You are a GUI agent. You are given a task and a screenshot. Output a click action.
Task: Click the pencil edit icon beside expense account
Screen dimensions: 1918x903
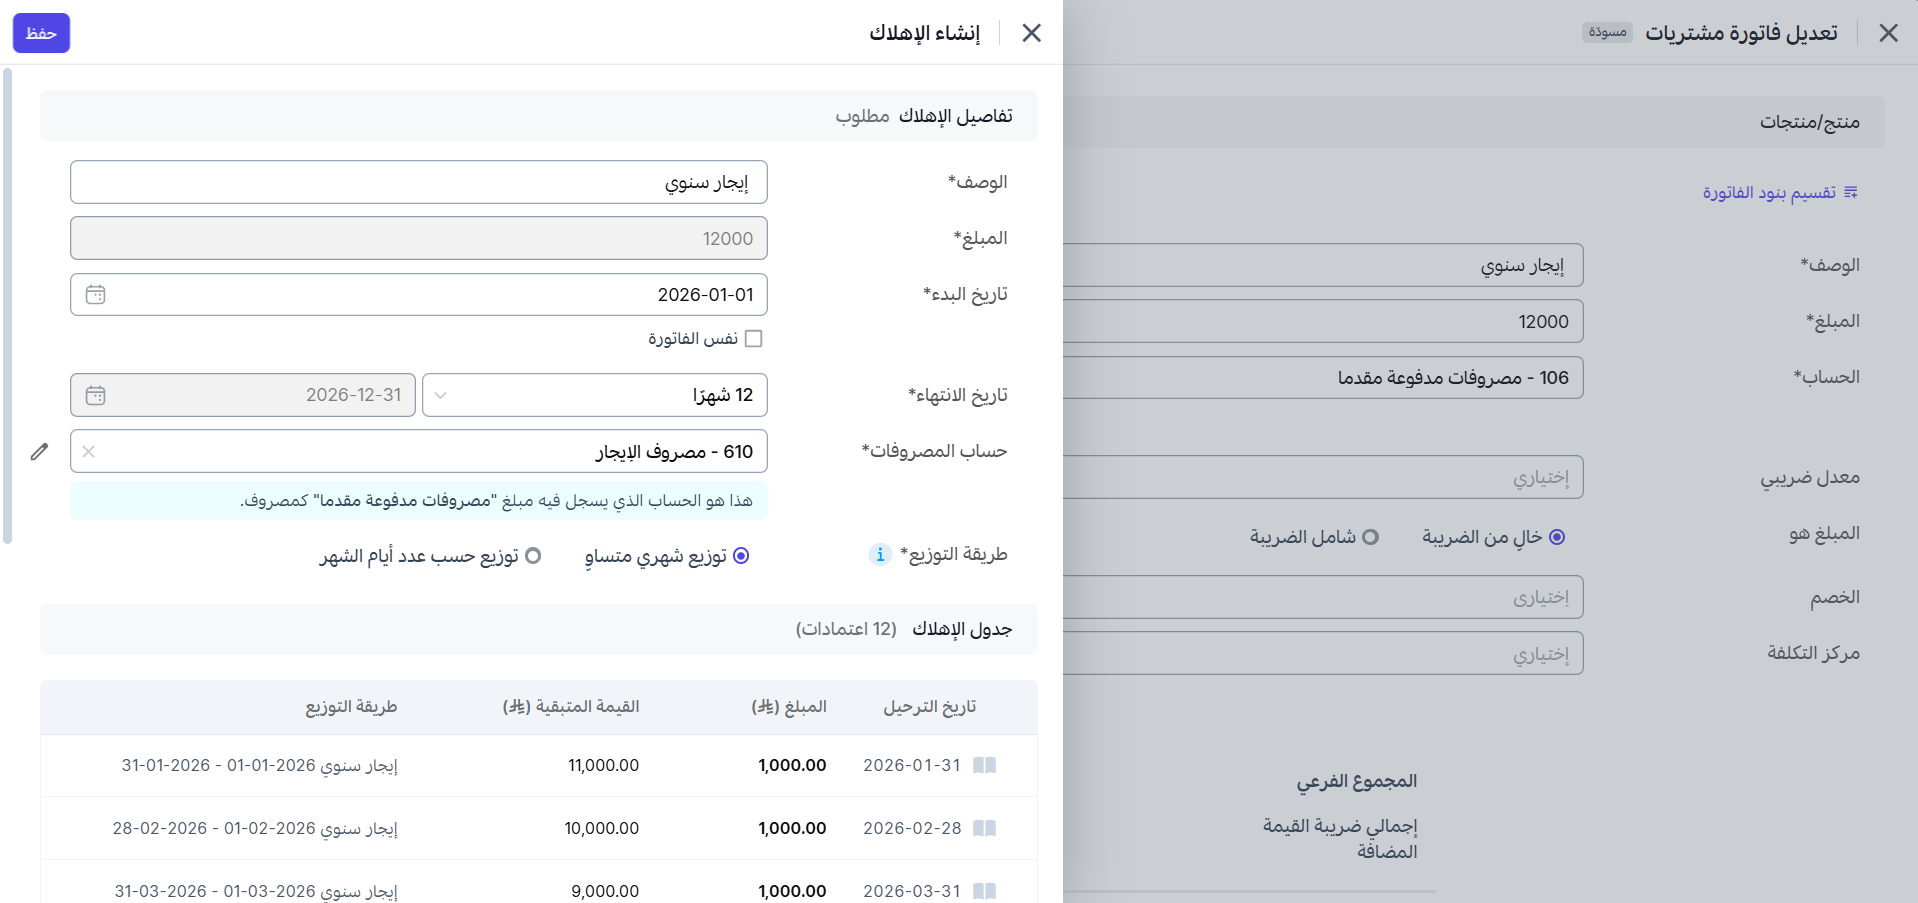(39, 452)
